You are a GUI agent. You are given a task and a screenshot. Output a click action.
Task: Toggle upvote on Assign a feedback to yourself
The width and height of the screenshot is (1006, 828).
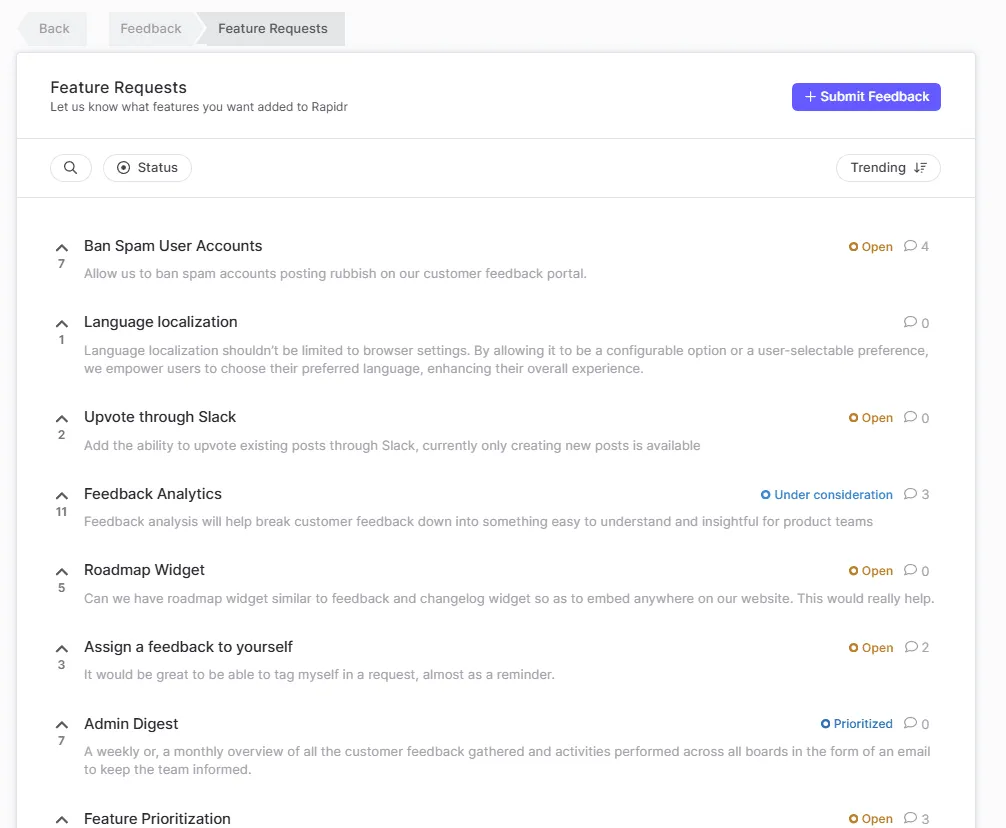click(x=62, y=648)
